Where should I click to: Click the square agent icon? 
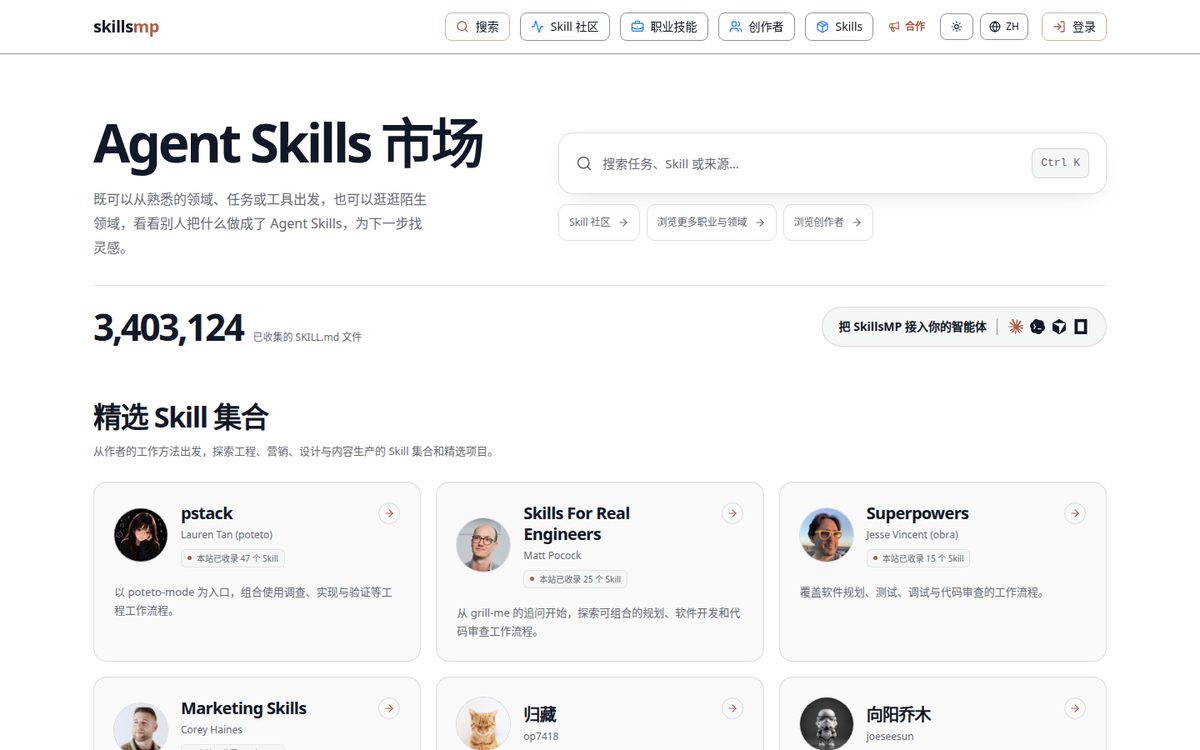(x=1080, y=327)
